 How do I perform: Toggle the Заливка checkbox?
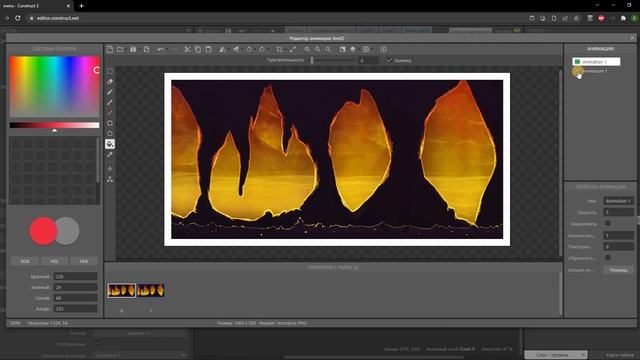coord(389,60)
